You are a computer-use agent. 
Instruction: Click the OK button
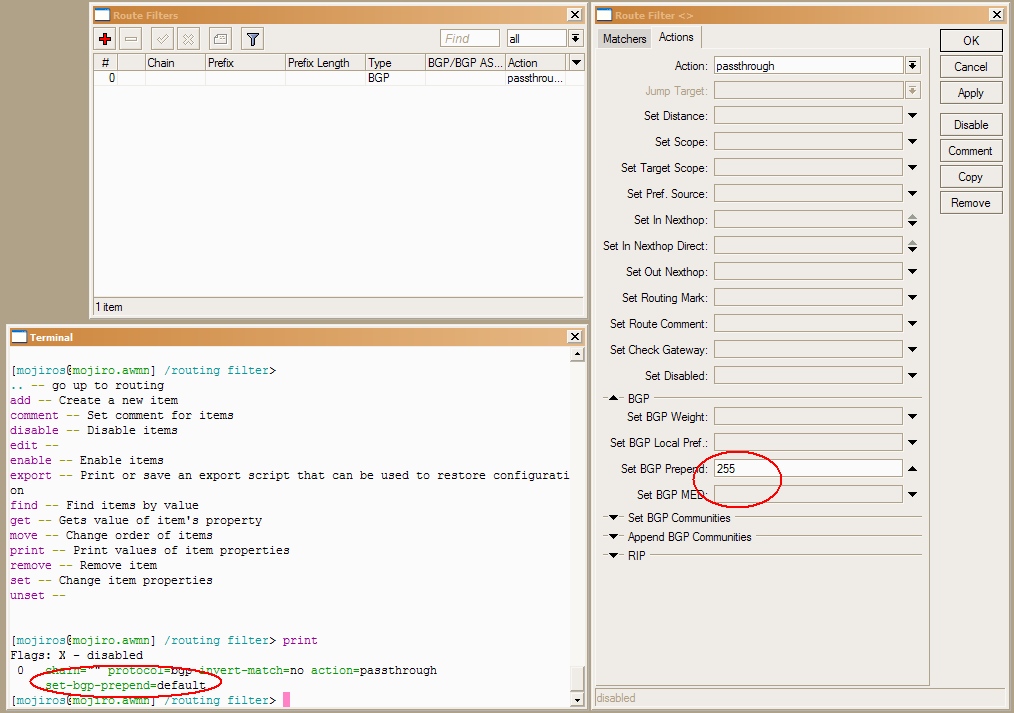pyautogui.click(x=970, y=41)
